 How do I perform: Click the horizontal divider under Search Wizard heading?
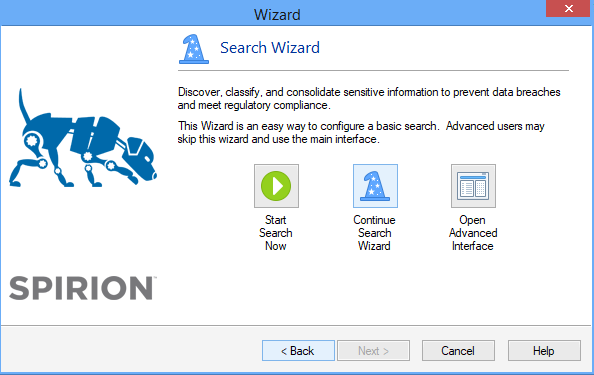pyautogui.click(x=374, y=70)
